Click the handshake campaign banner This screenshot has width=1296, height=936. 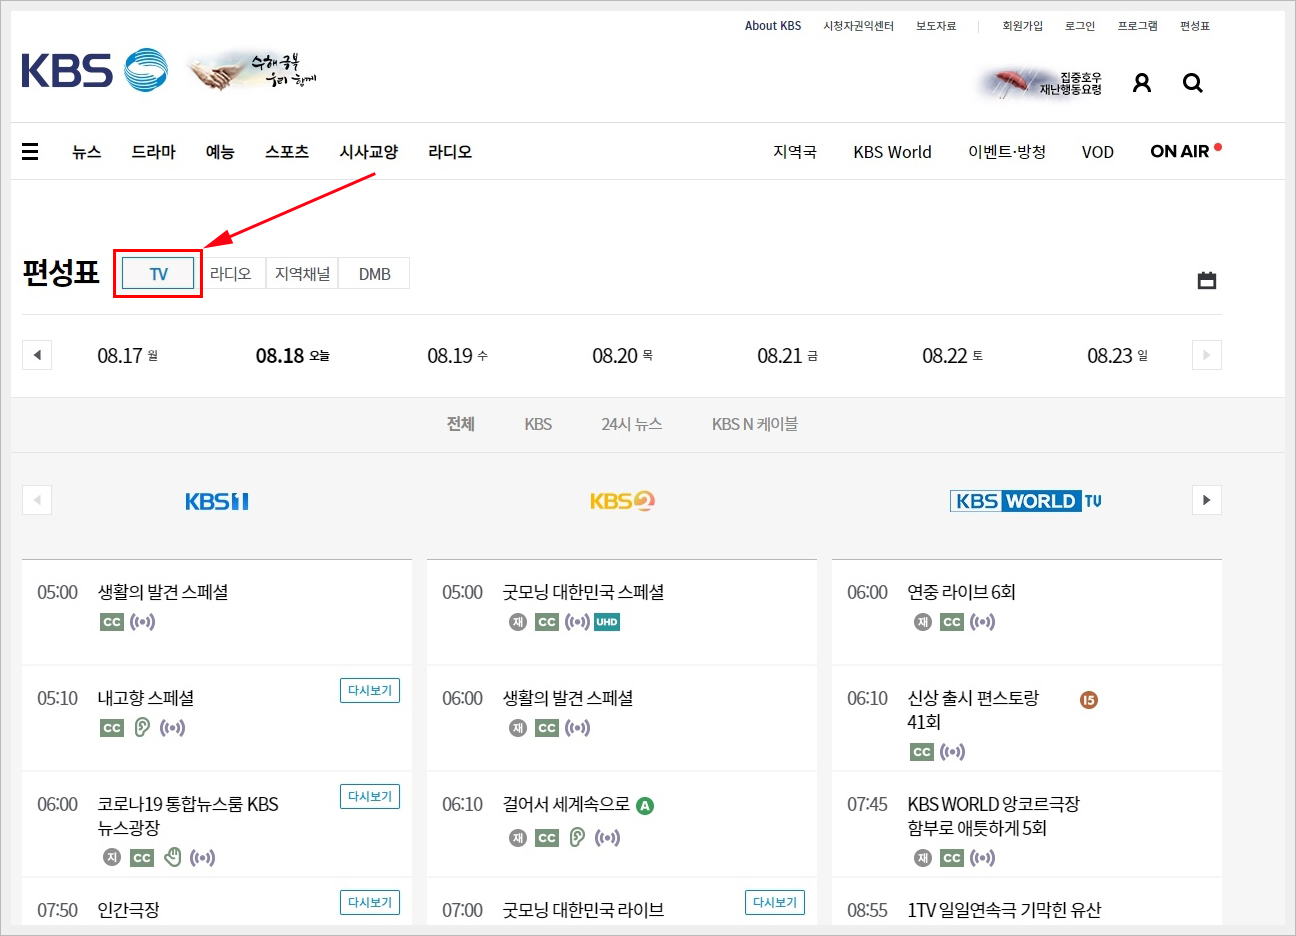(252, 71)
